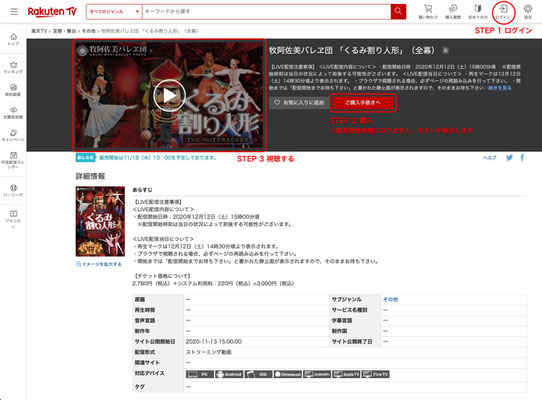Open the shopping cart icon
542x400 pixels.
pyautogui.click(x=428, y=11)
